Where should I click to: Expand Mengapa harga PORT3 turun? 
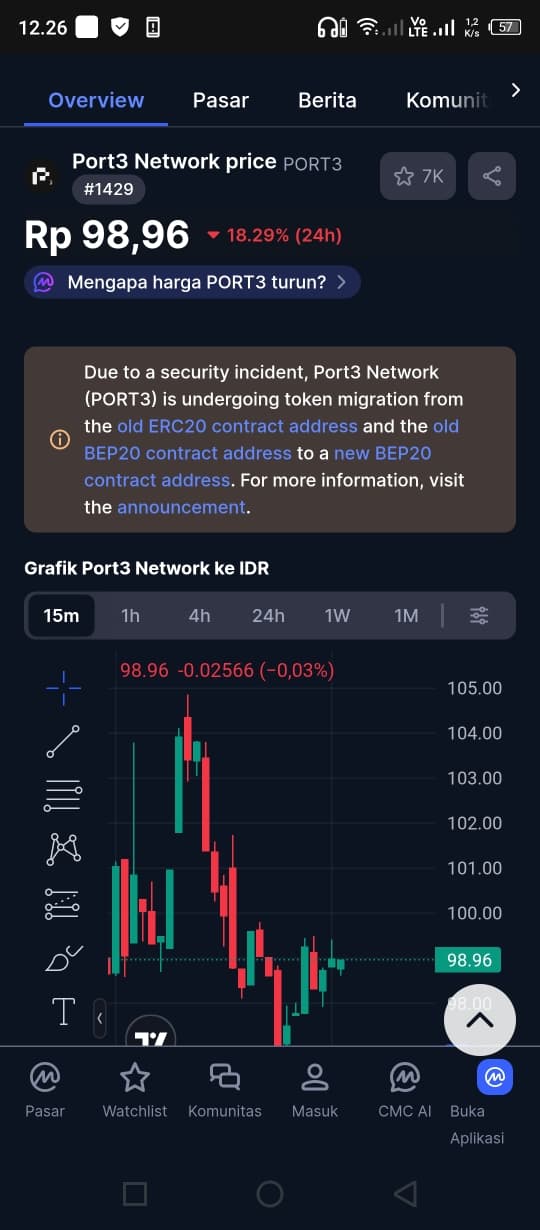click(x=192, y=282)
